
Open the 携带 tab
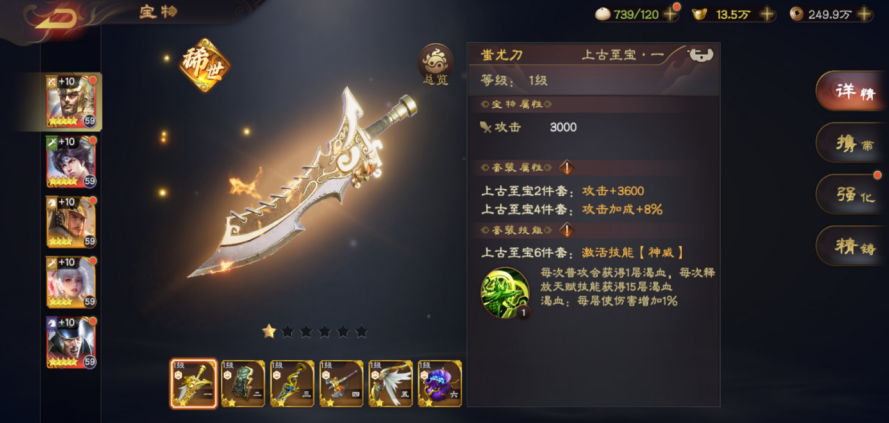pos(852,142)
